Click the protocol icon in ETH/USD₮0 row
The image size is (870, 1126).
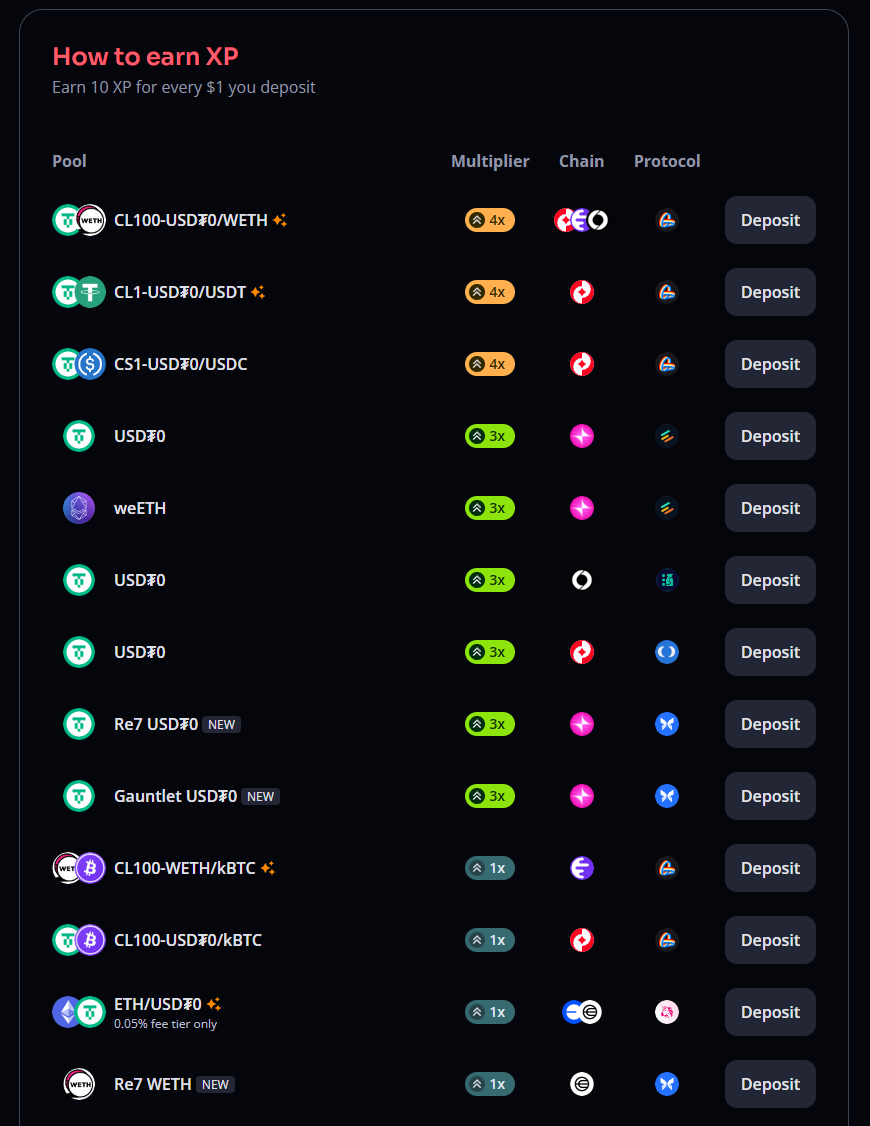point(667,1012)
